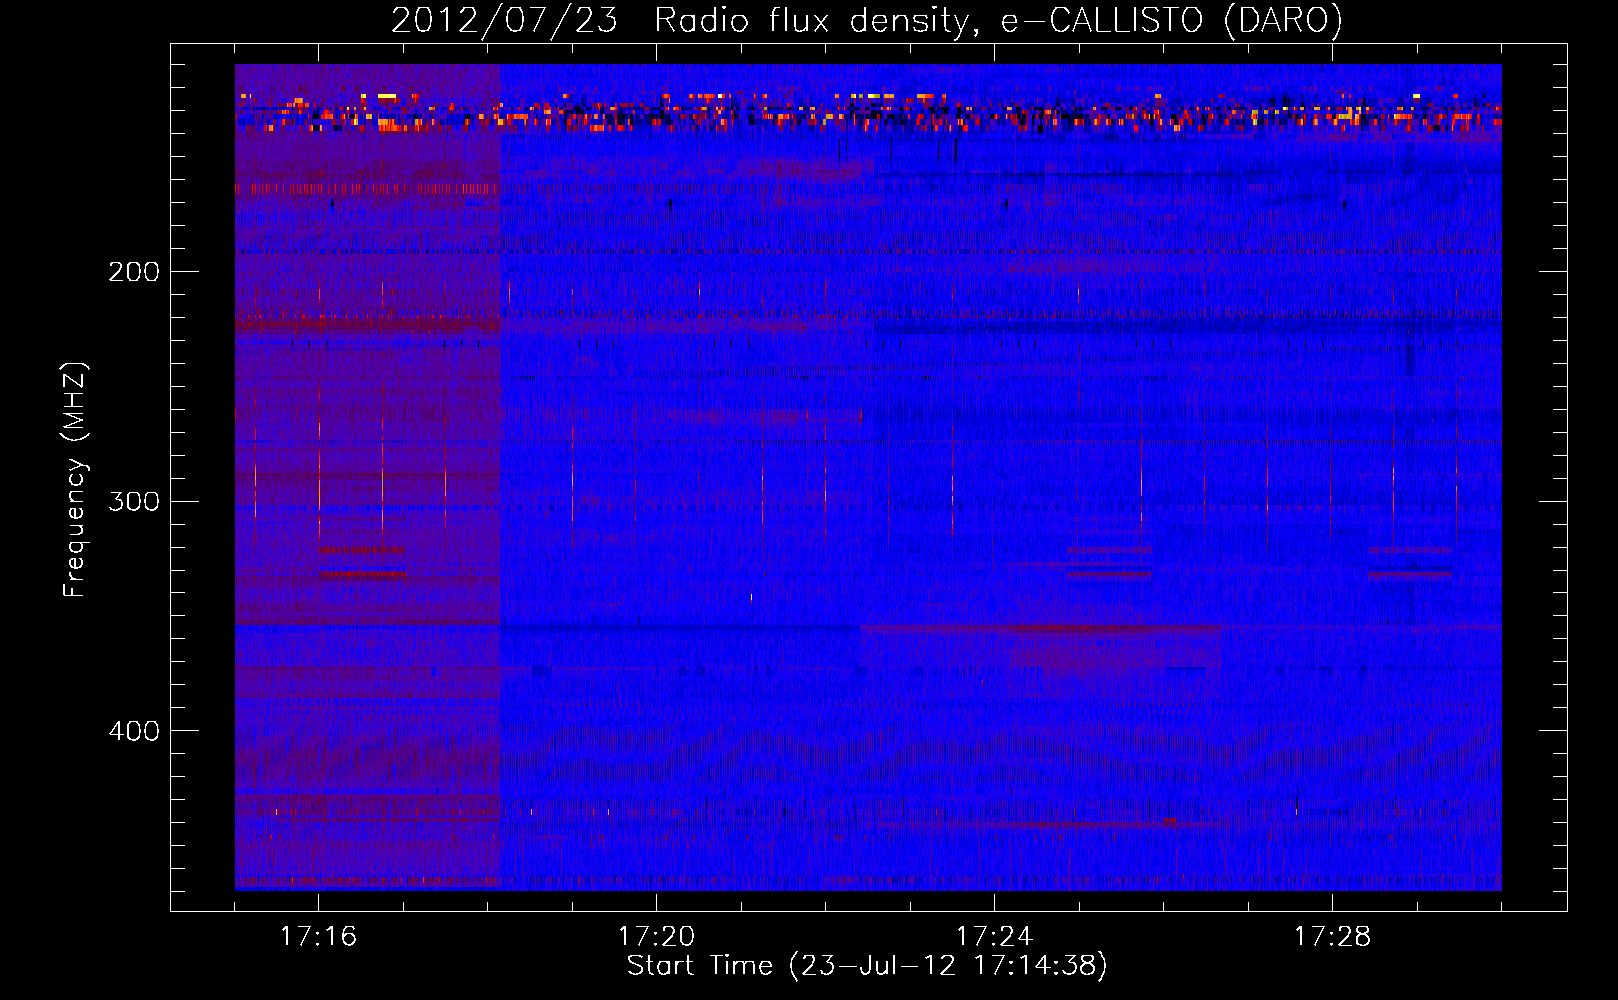Click the 17:28 time tick label
The height and width of the screenshot is (1000, 1618).
pos(1332,936)
